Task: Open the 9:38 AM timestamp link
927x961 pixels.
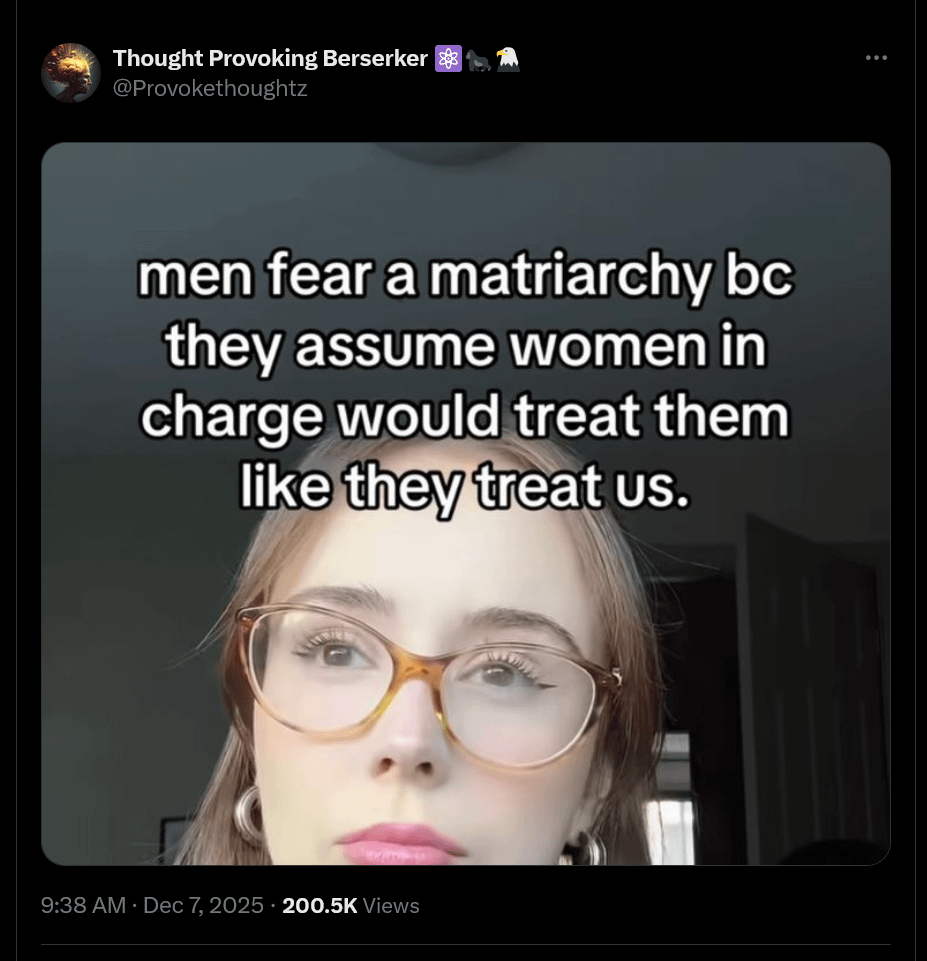Action: 83,905
